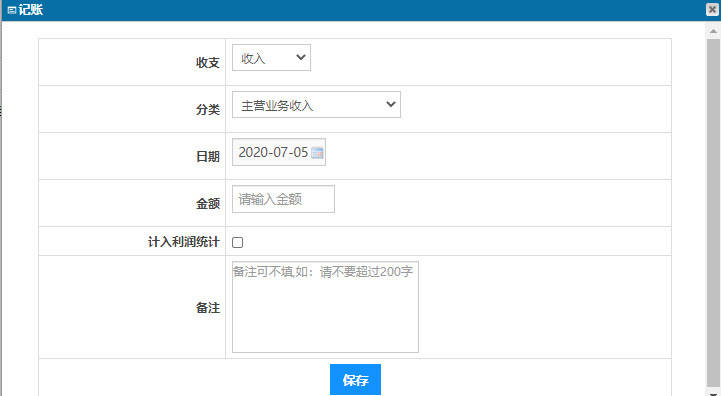The width and height of the screenshot is (721, 396).
Task: Click the vertical scrollbar thumb
Action: [x=713, y=212]
